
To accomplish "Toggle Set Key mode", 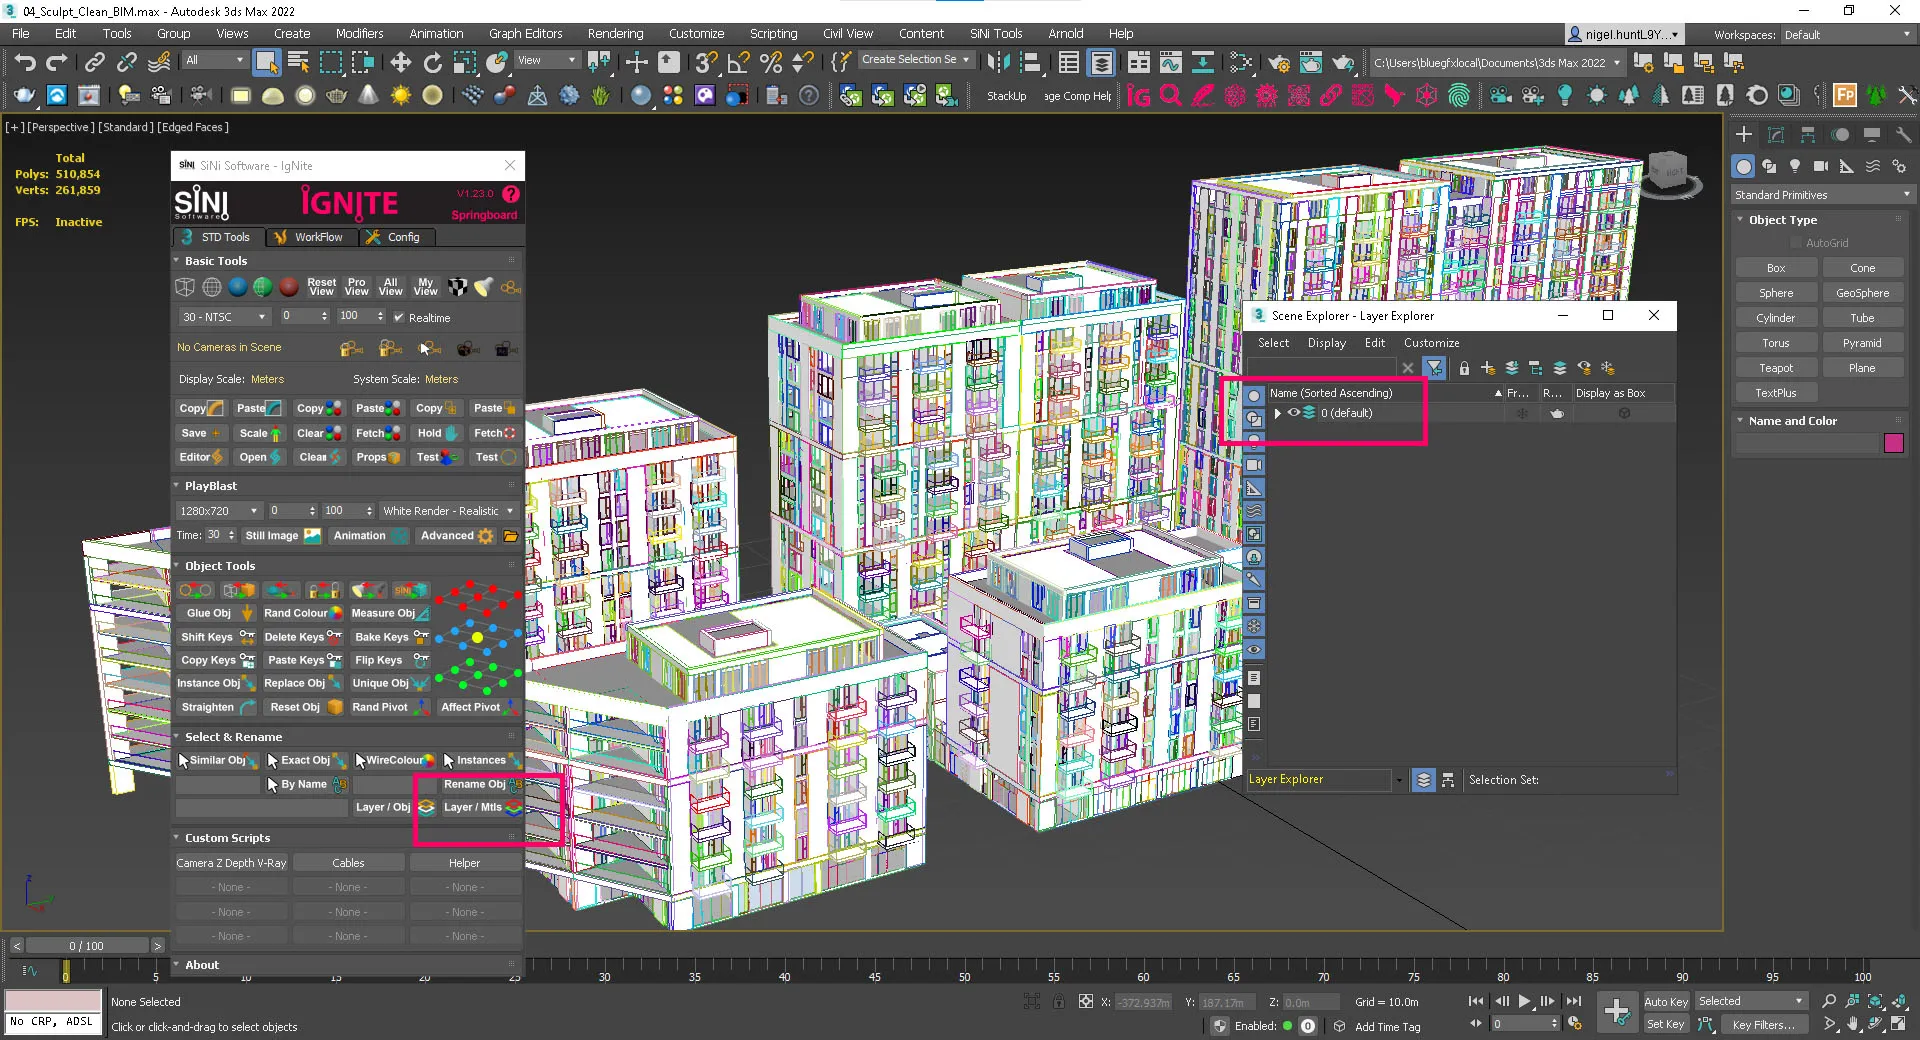I will point(1666,1024).
